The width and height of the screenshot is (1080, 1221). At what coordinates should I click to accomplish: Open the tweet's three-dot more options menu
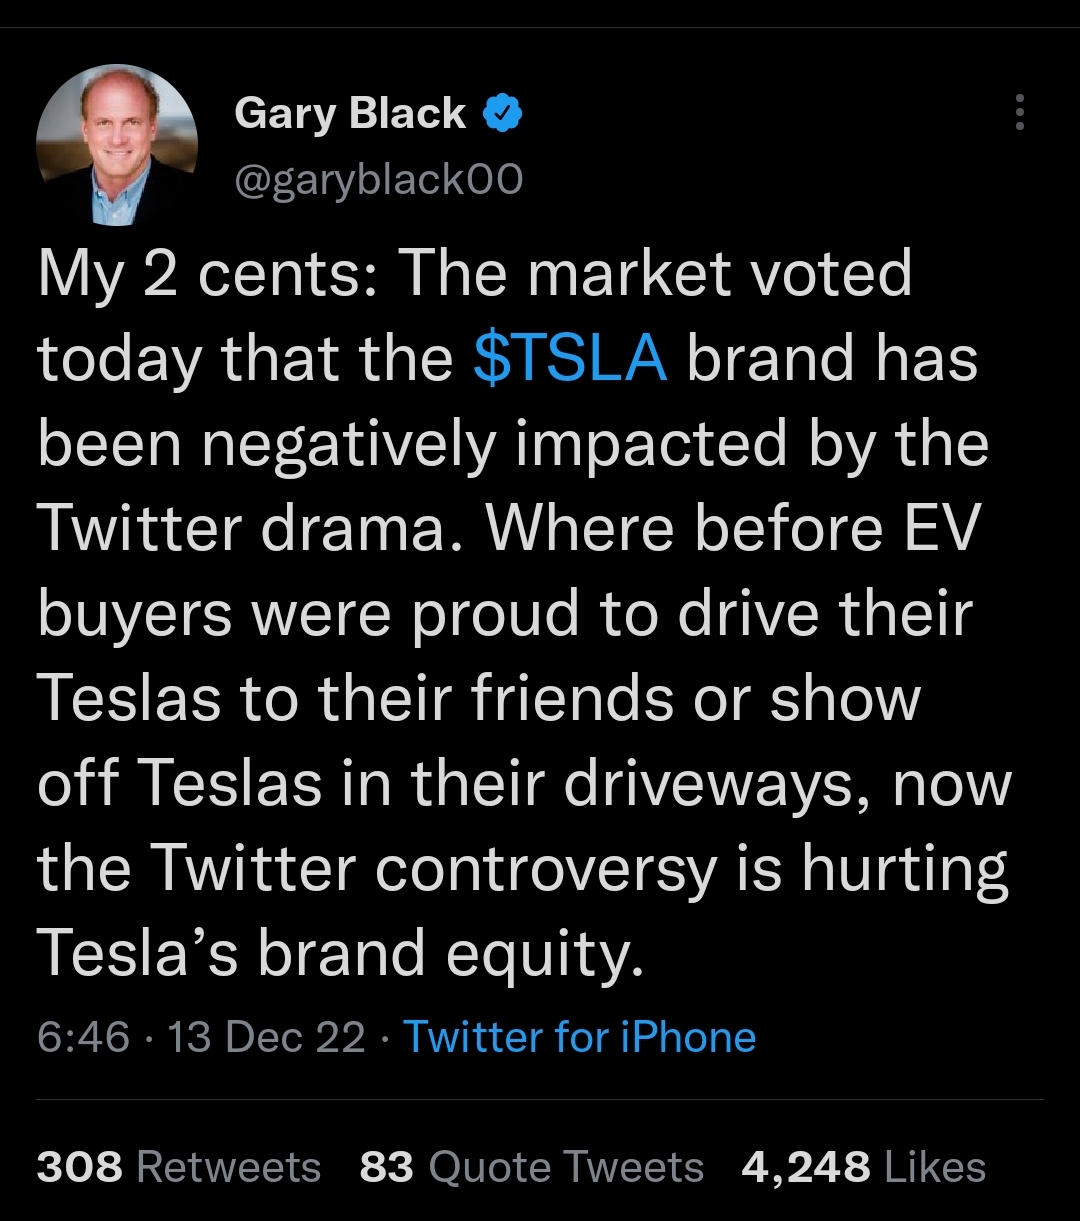[1019, 113]
